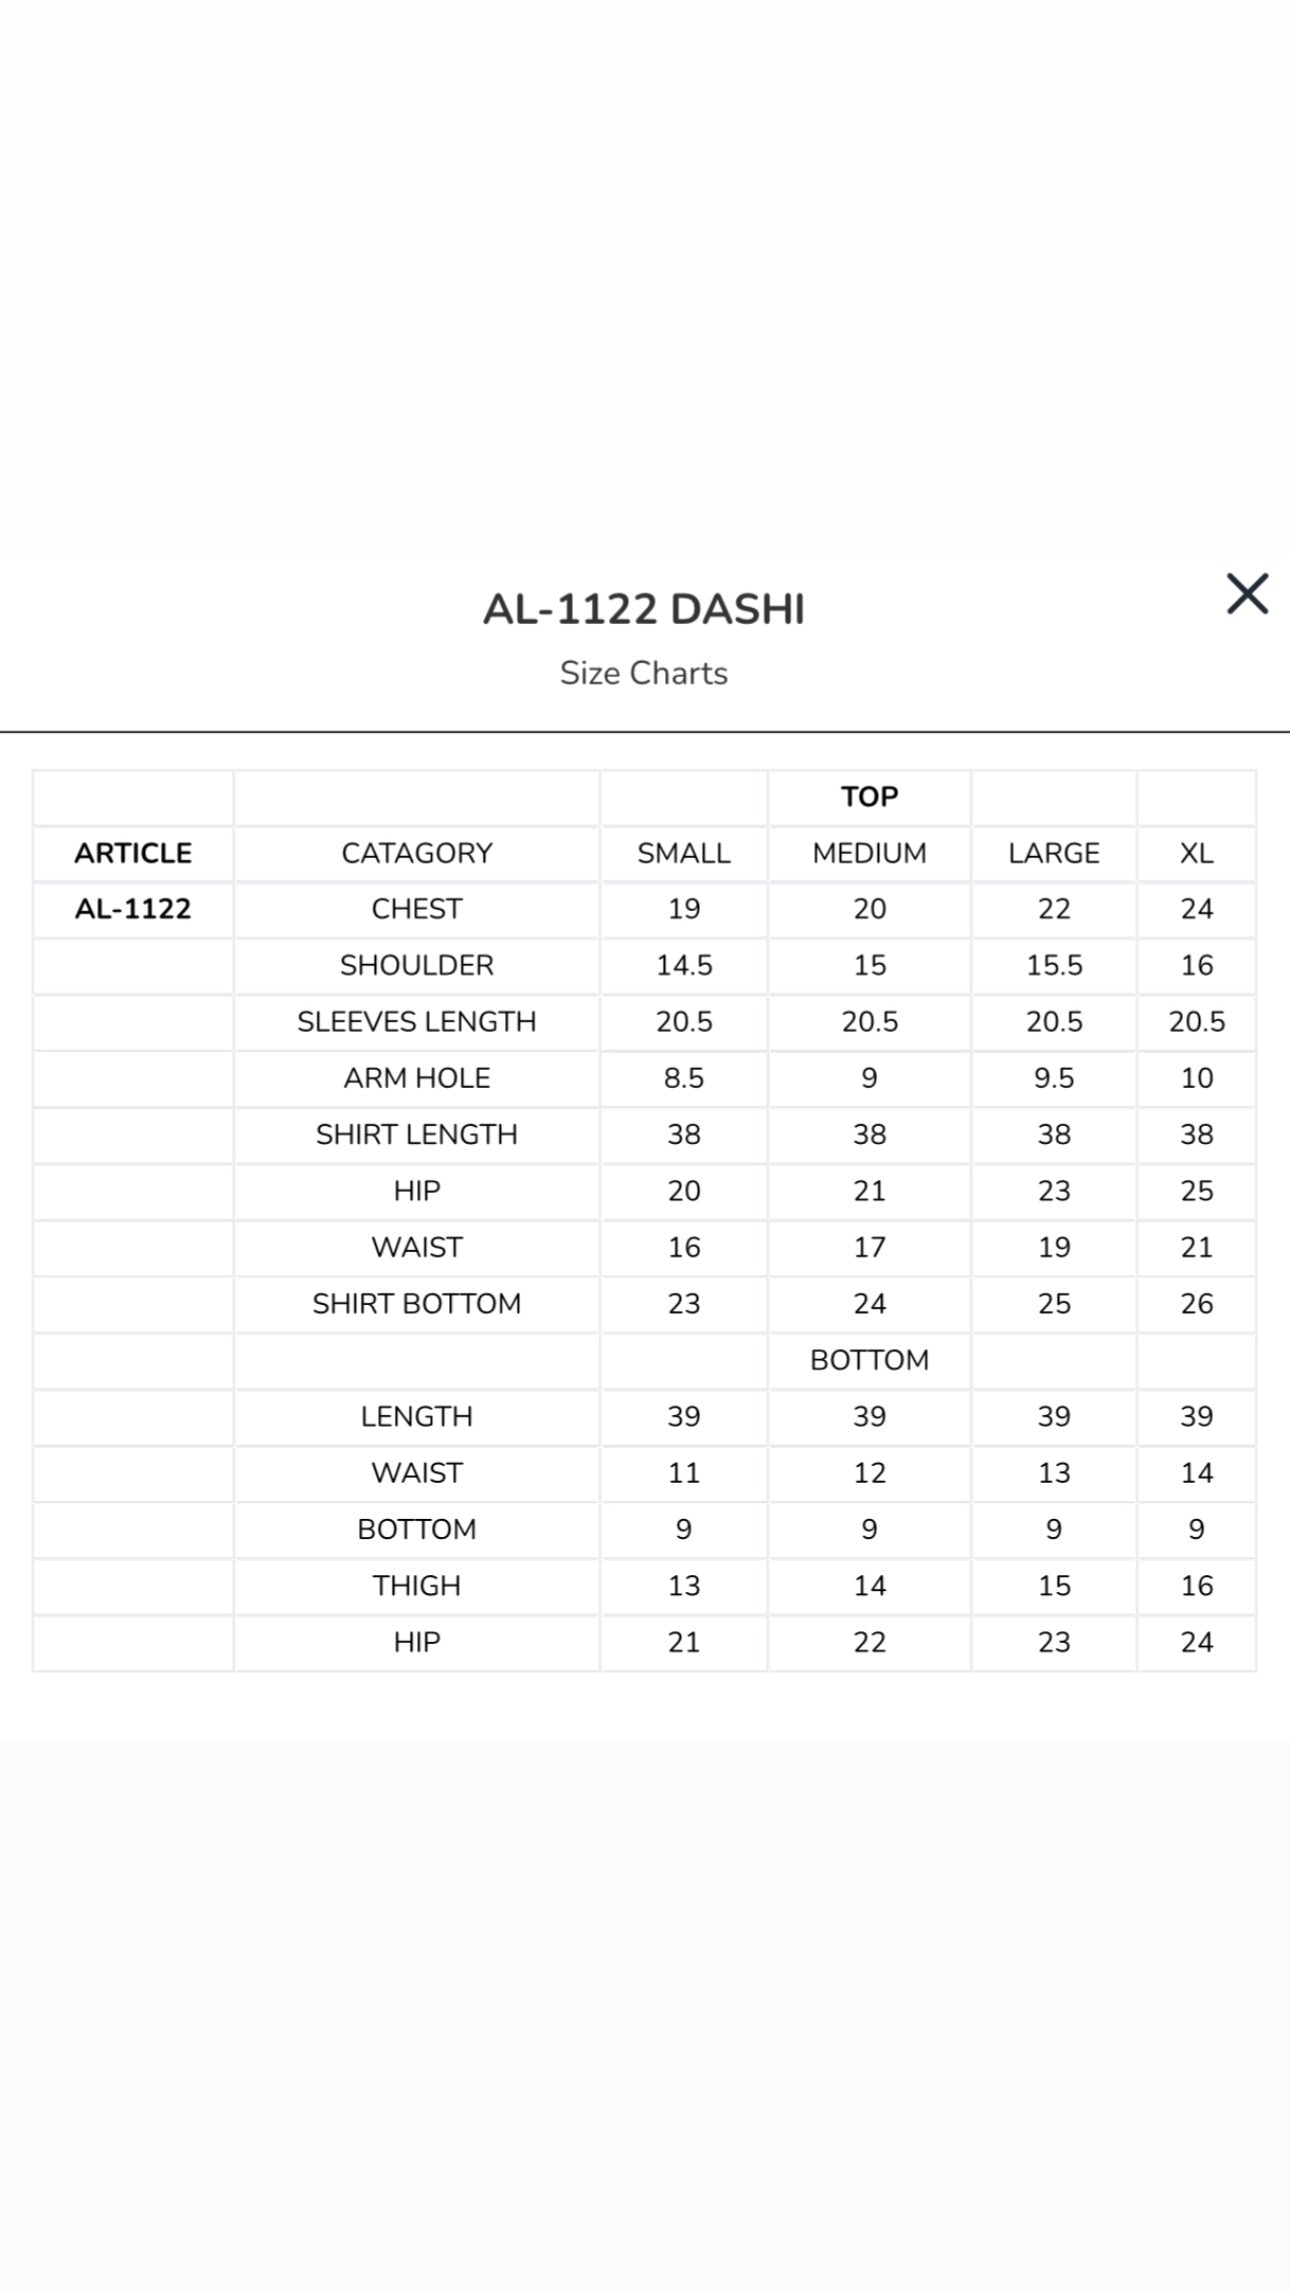The width and height of the screenshot is (1290, 2293).
Task: Select the Size Charts subtitle text
Action: click(644, 673)
